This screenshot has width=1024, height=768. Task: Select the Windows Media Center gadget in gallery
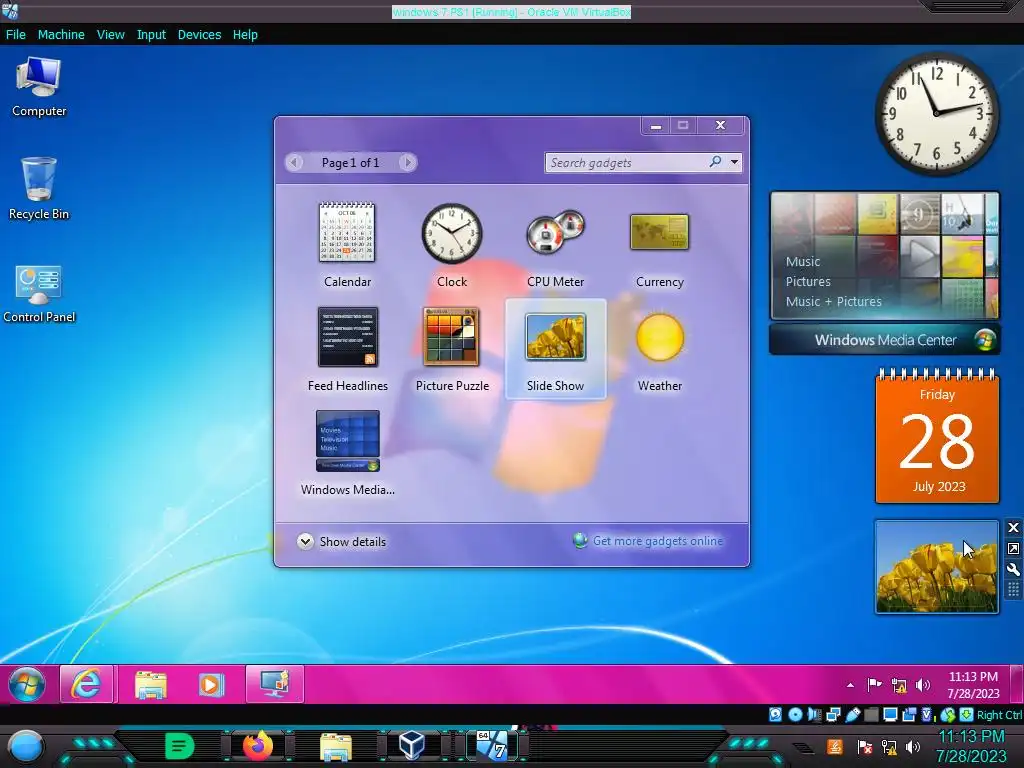[x=347, y=453]
